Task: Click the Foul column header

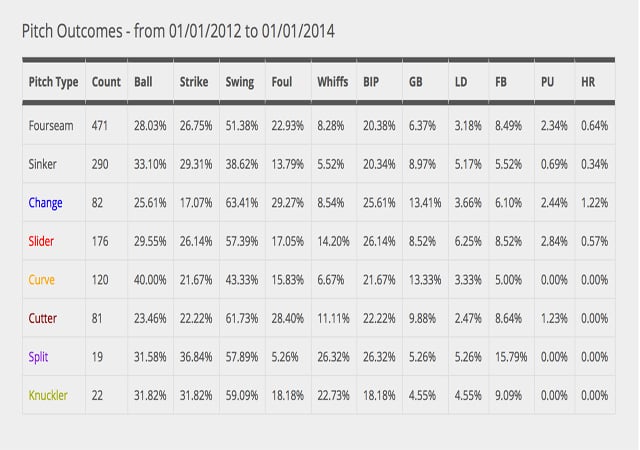Action: pyautogui.click(x=282, y=82)
